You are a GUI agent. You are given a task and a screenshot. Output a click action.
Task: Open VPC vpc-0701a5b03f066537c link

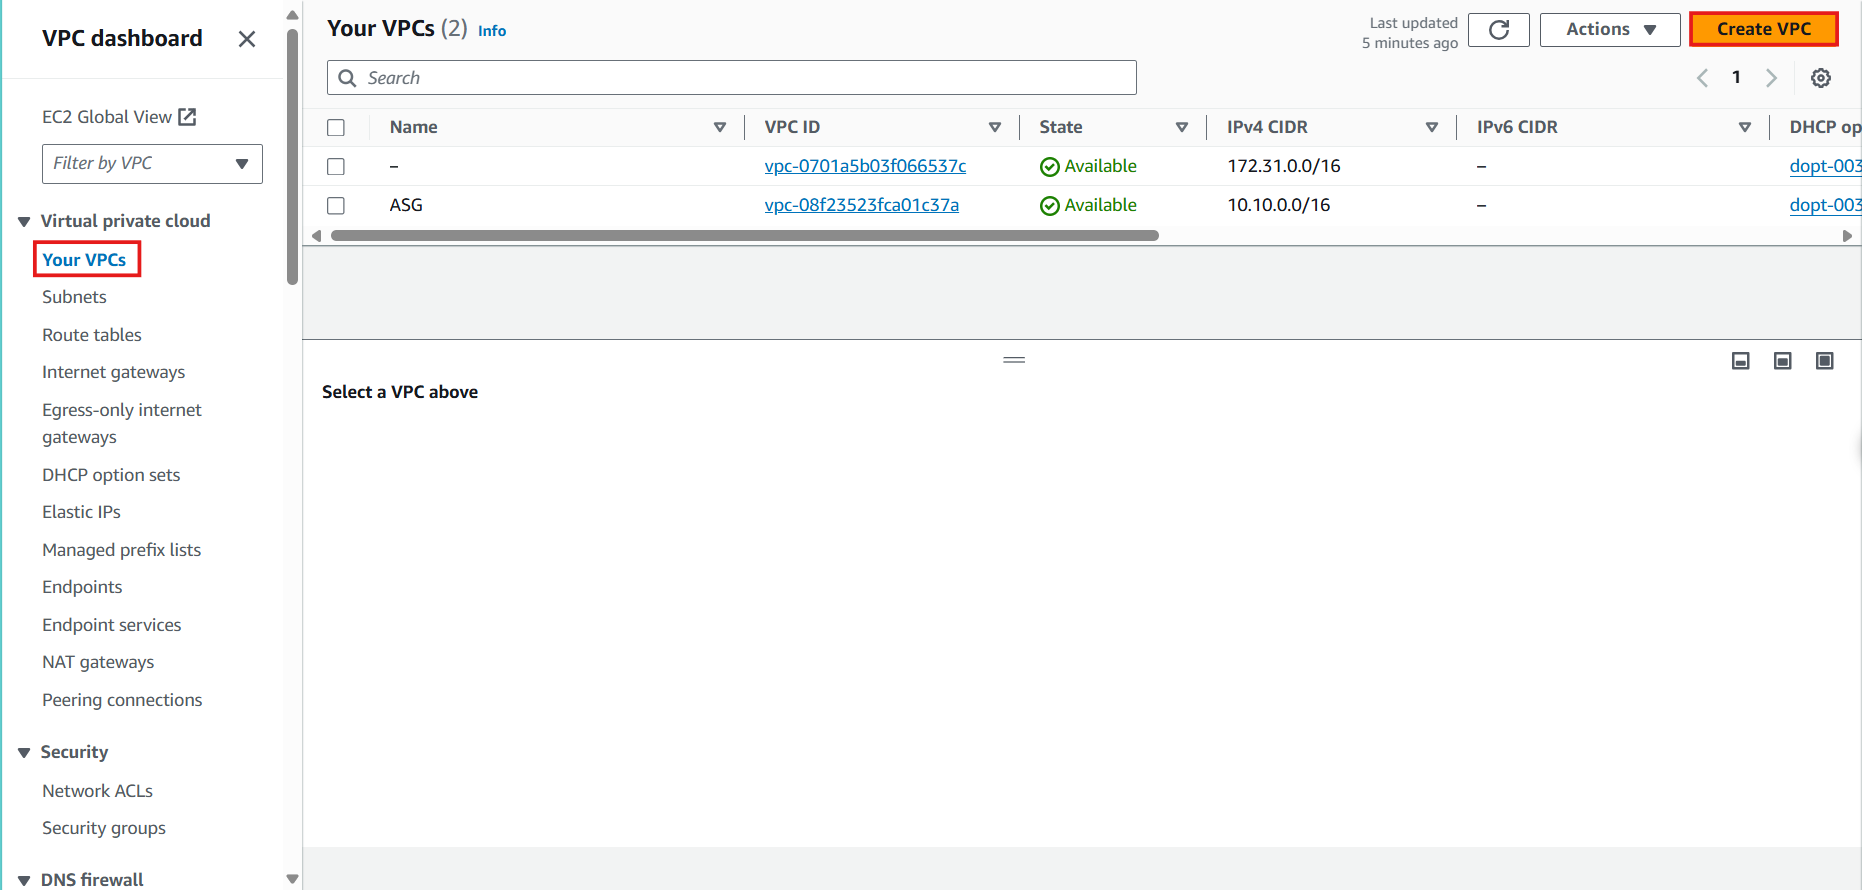pyautogui.click(x=865, y=166)
